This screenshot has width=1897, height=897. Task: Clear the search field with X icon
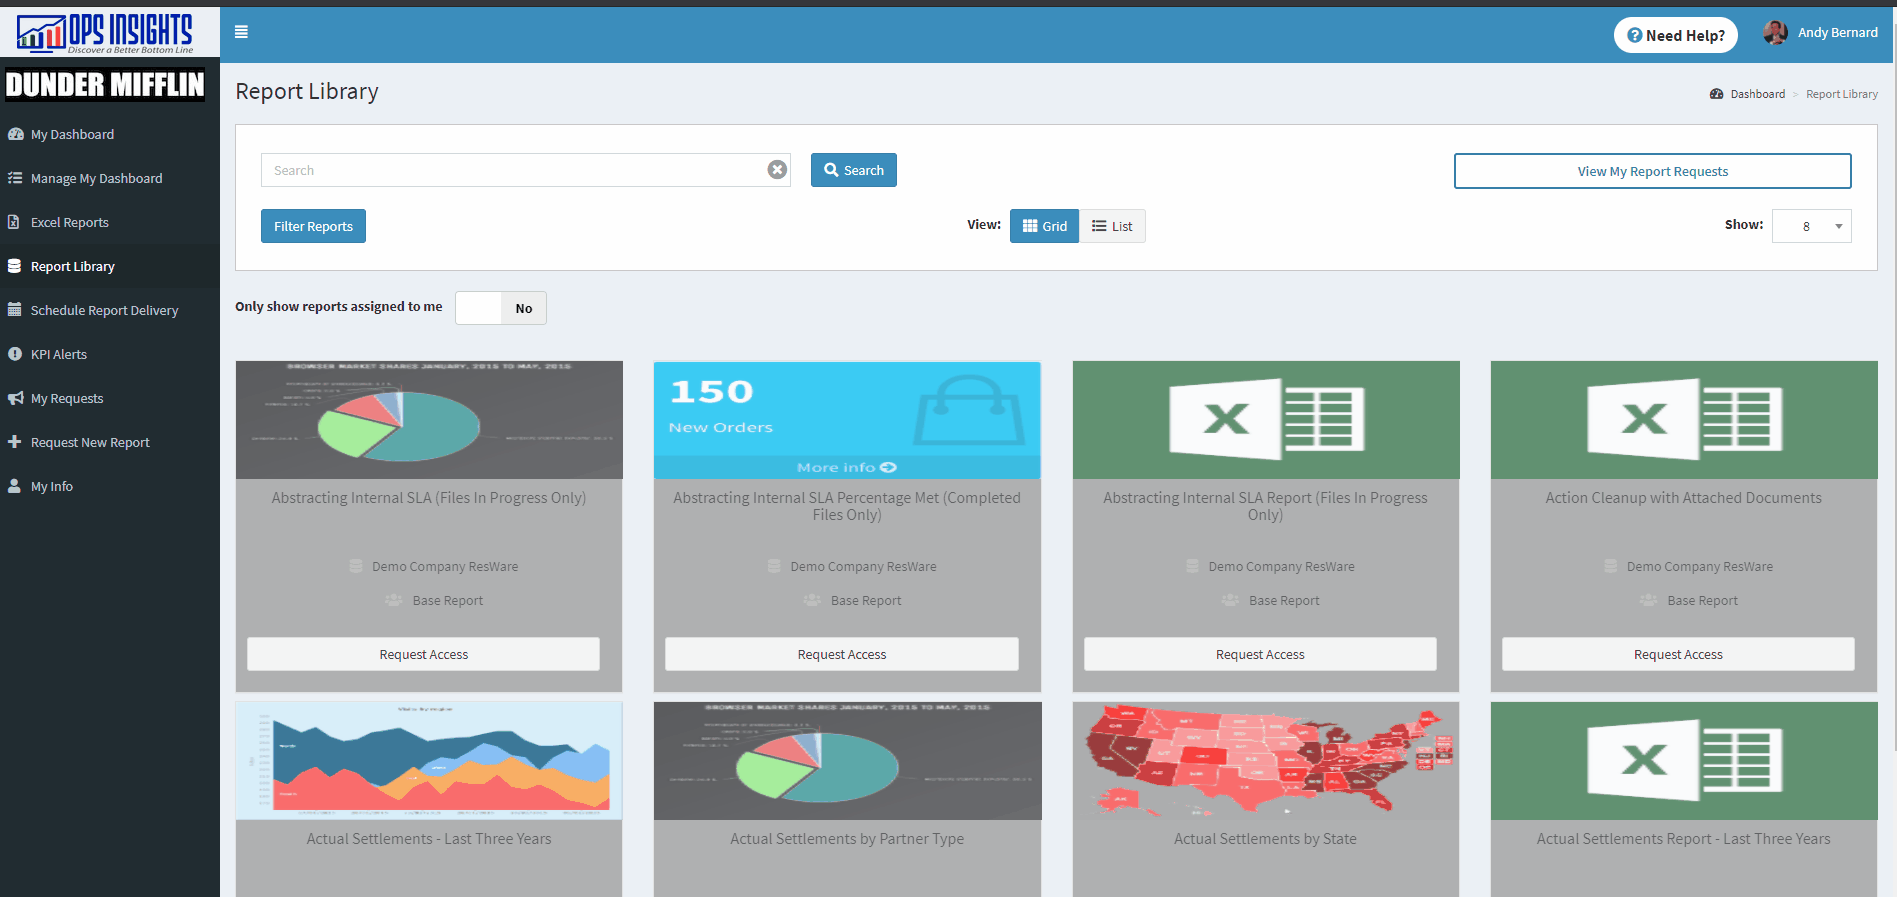click(x=777, y=170)
